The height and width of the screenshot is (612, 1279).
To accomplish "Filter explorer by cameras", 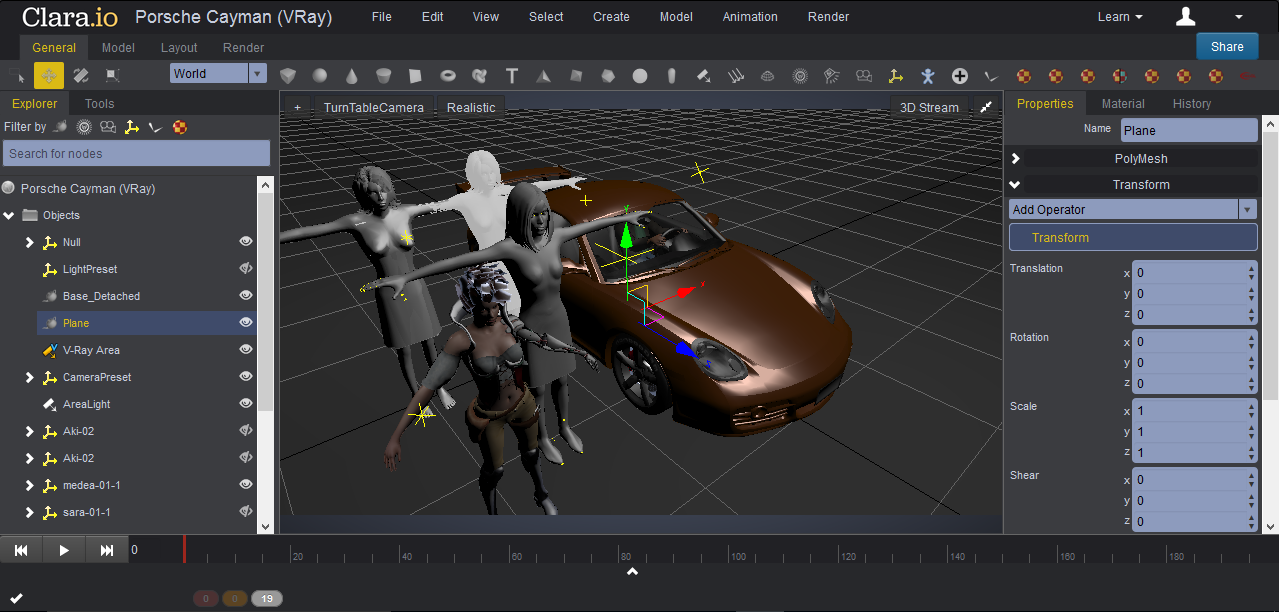I will 107,127.
